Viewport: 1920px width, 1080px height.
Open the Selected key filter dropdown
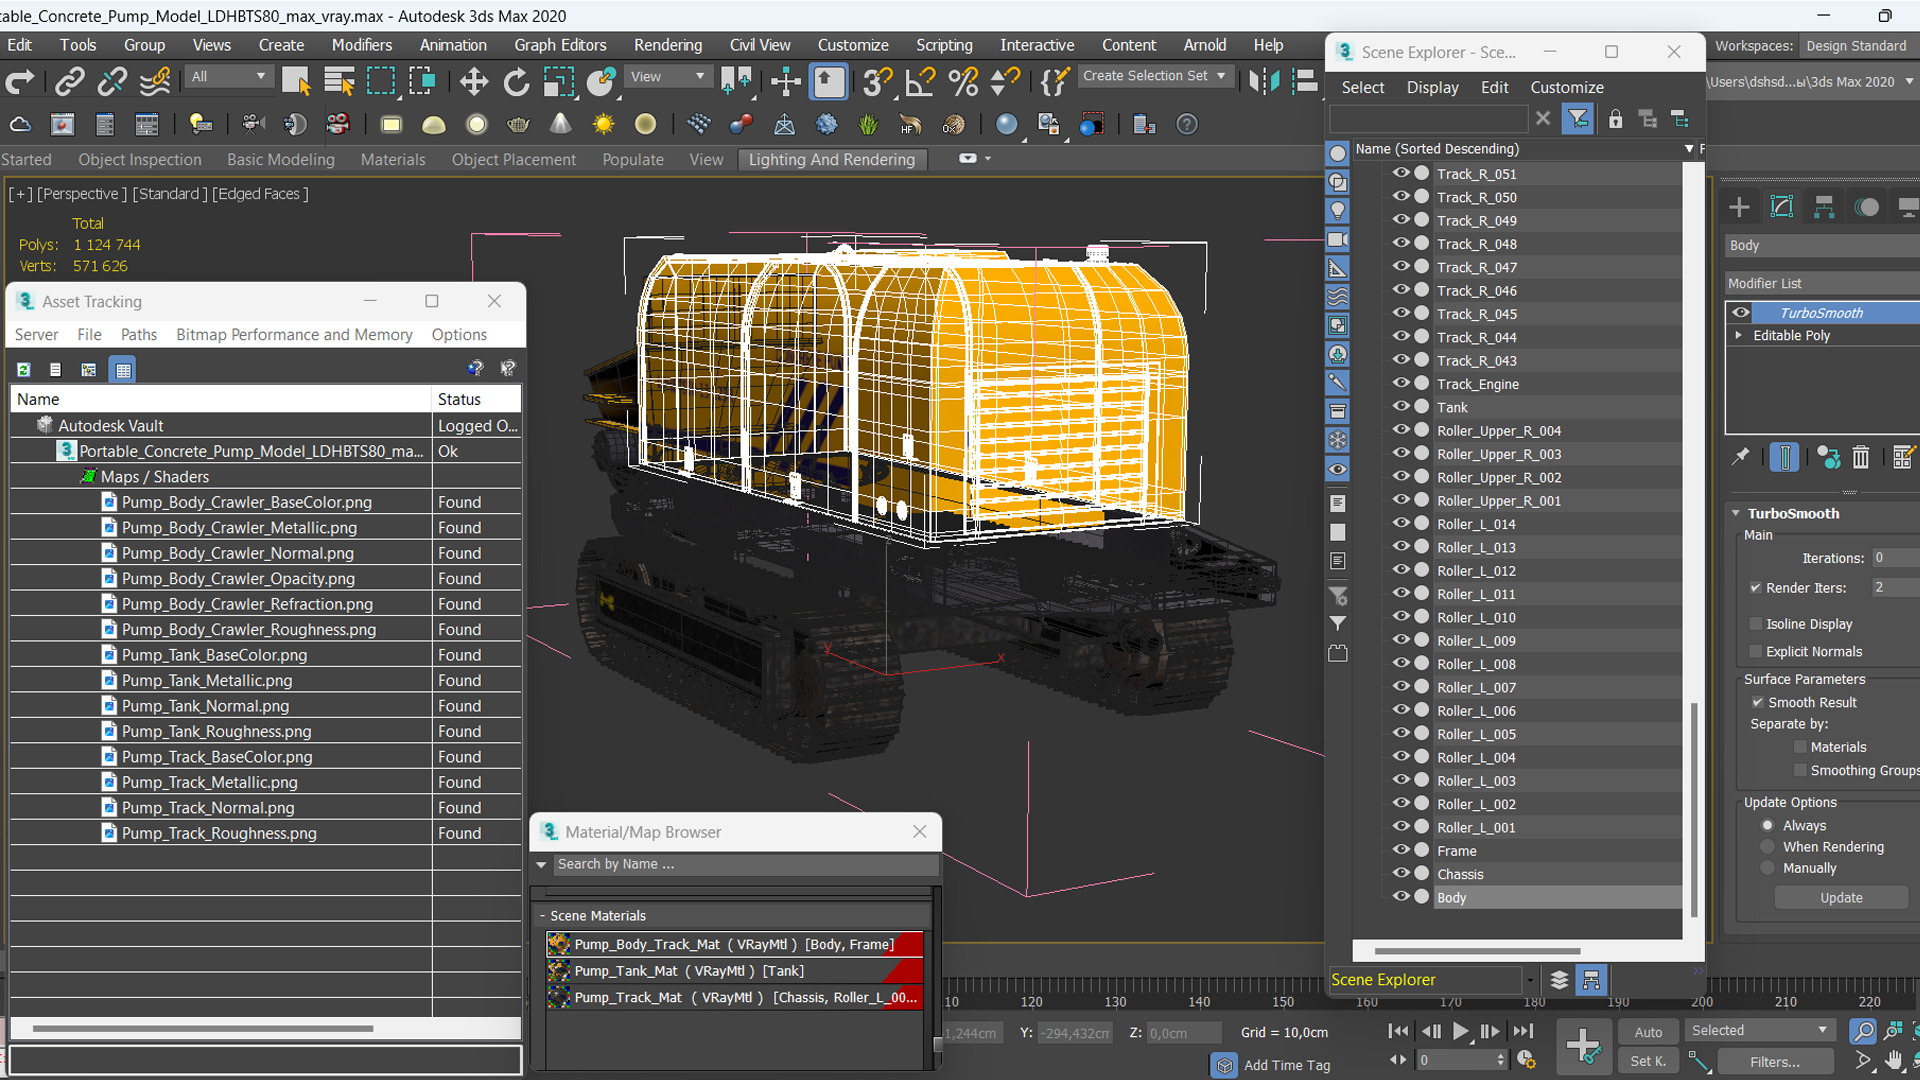1759,1031
